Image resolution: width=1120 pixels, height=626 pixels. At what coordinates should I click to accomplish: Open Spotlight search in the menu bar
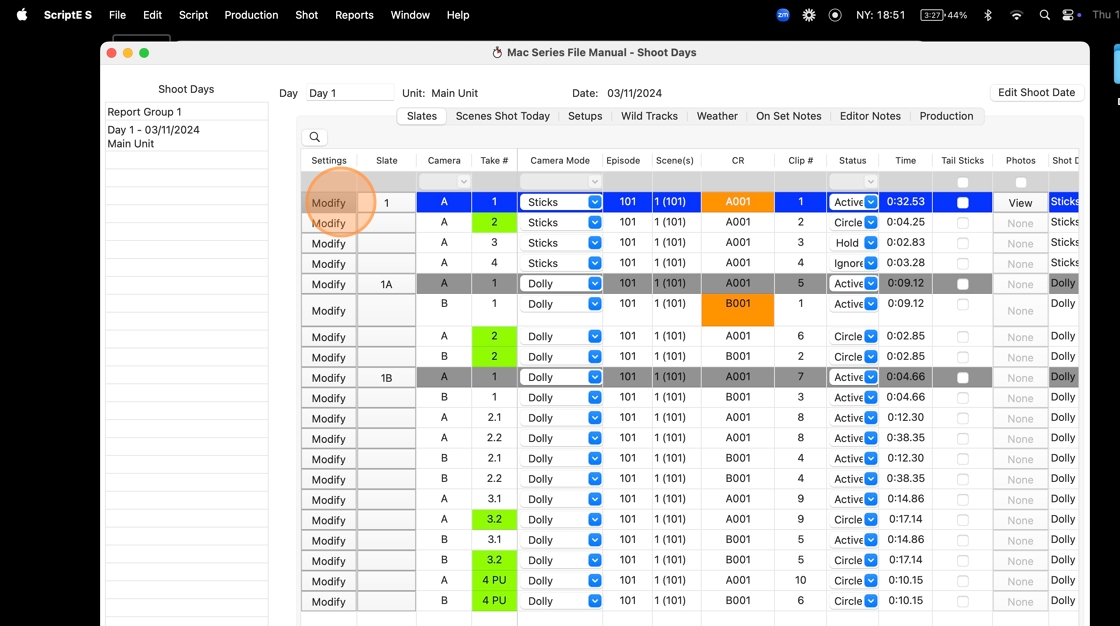(1044, 15)
